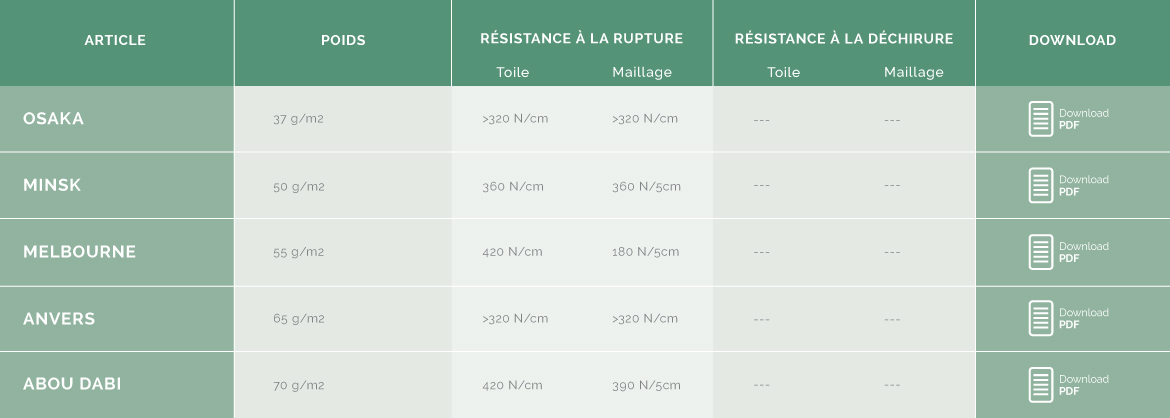Click the DOWNLOAD column header
The height and width of the screenshot is (418, 1170).
click(1072, 40)
